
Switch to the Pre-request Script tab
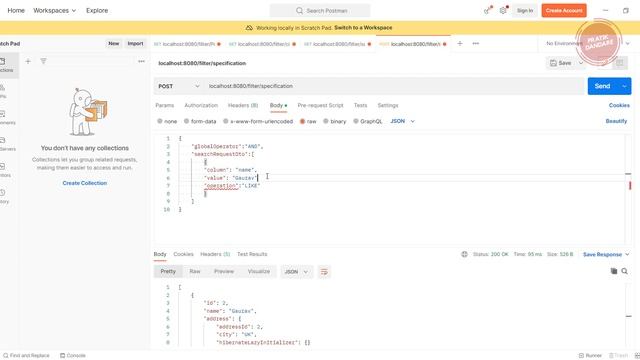[x=320, y=105]
